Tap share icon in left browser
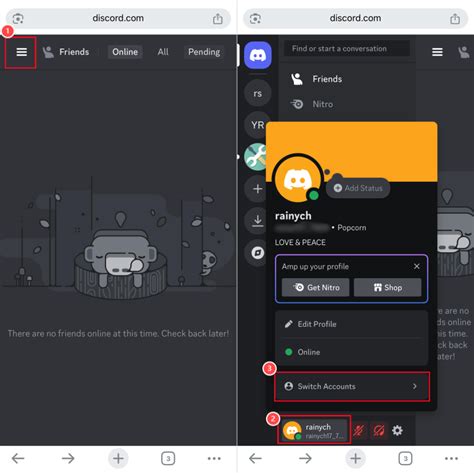Screen dimensions: 474x473 point(218,18)
